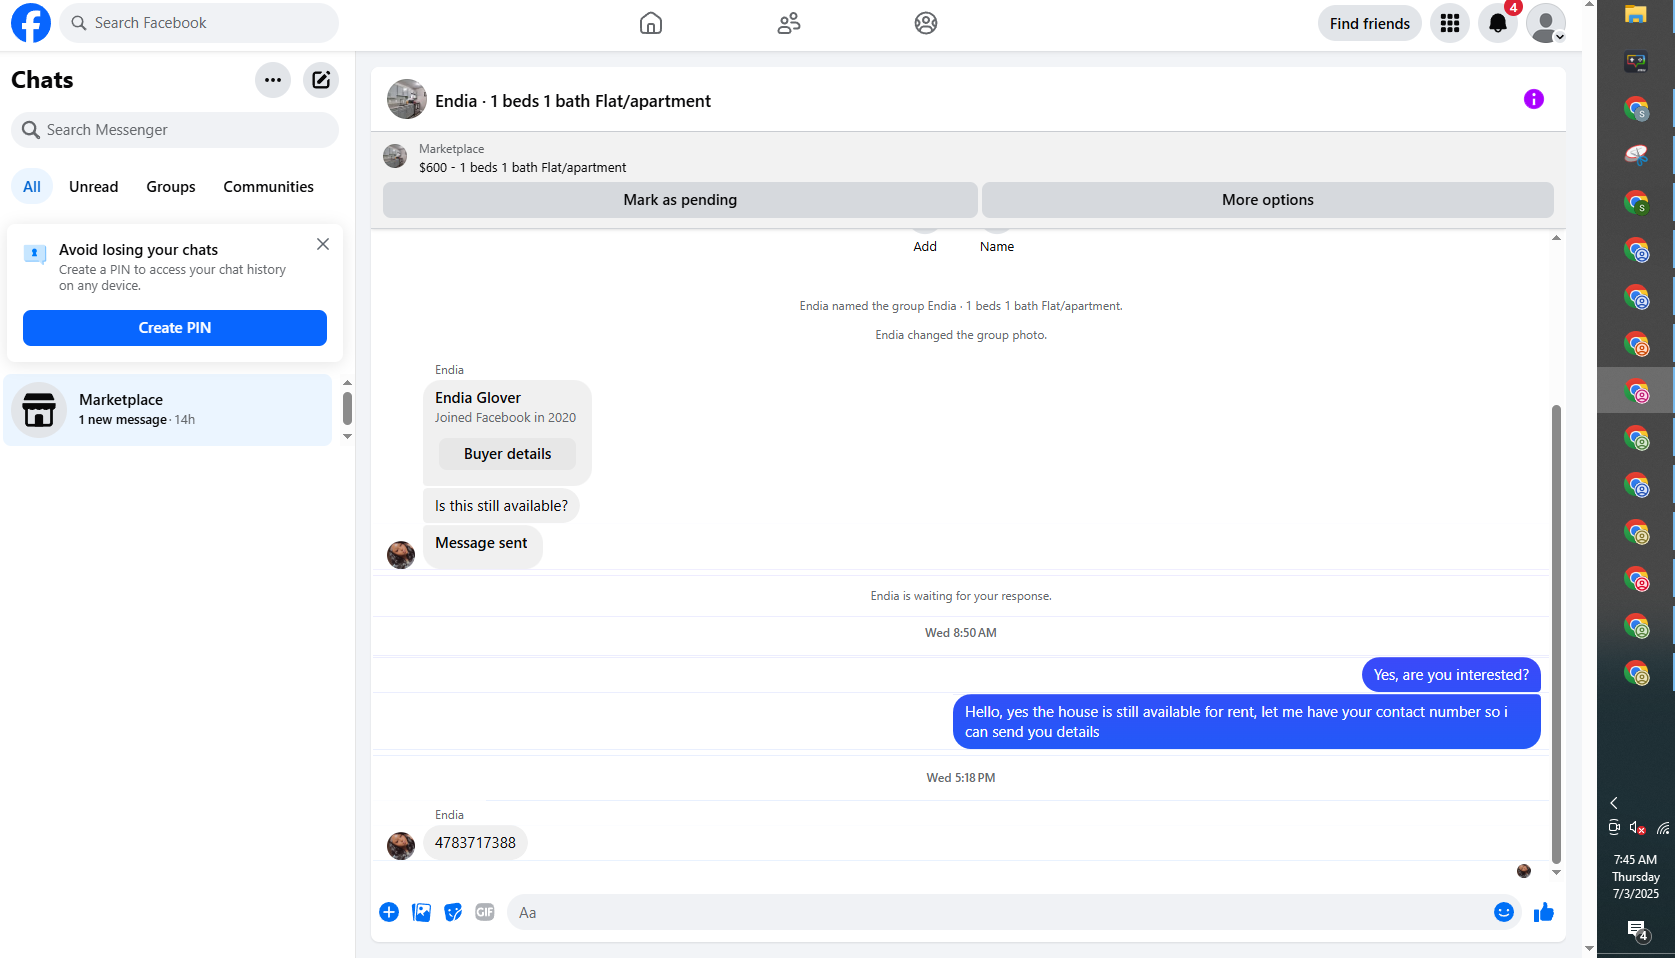This screenshot has width=1675, height=958.
Task: Open account profile menu
Action: tap(1546, 23)
